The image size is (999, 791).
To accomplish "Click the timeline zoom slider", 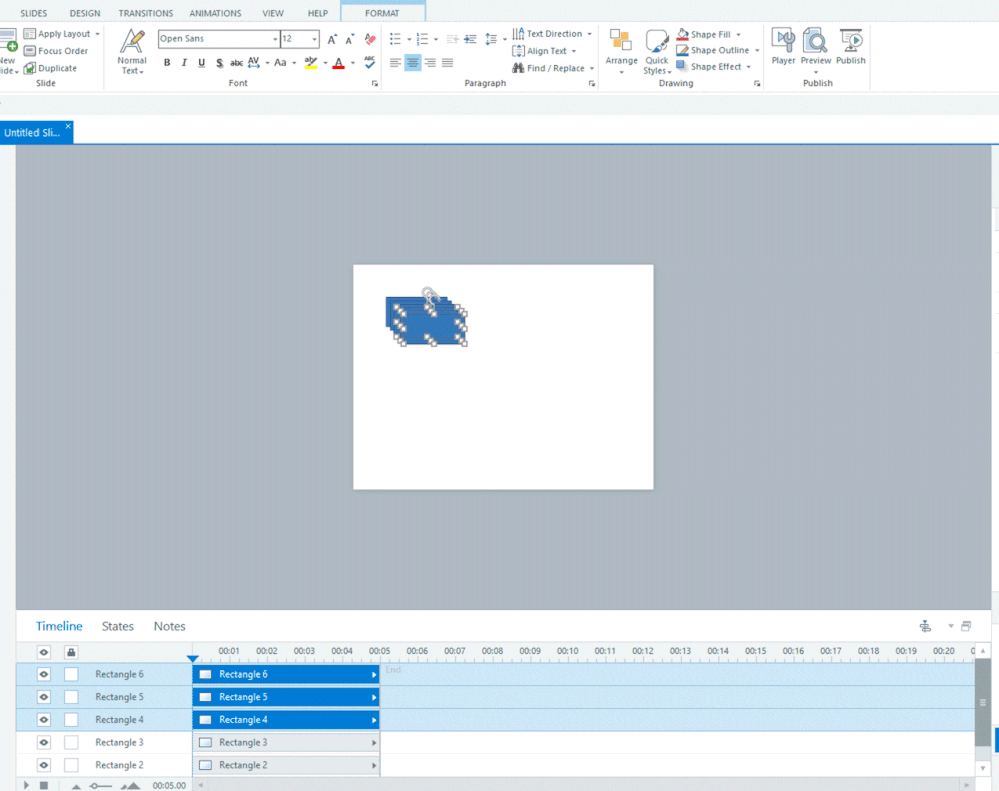I will point(100,786).
